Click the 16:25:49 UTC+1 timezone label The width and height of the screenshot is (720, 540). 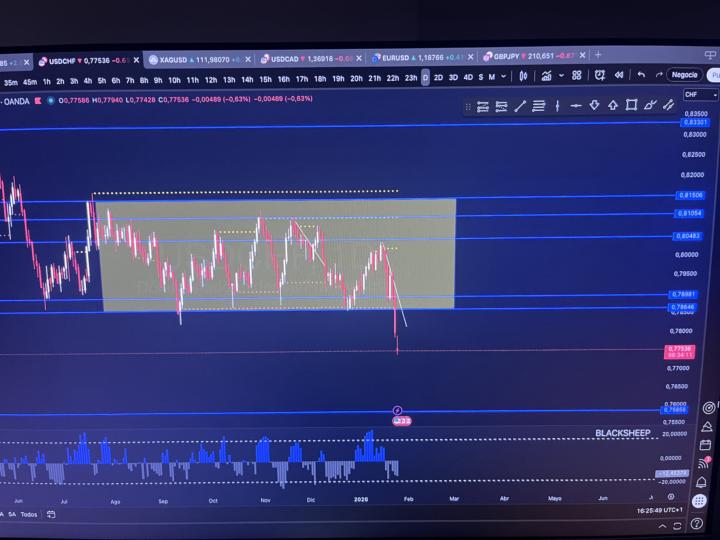pos(659,511)
